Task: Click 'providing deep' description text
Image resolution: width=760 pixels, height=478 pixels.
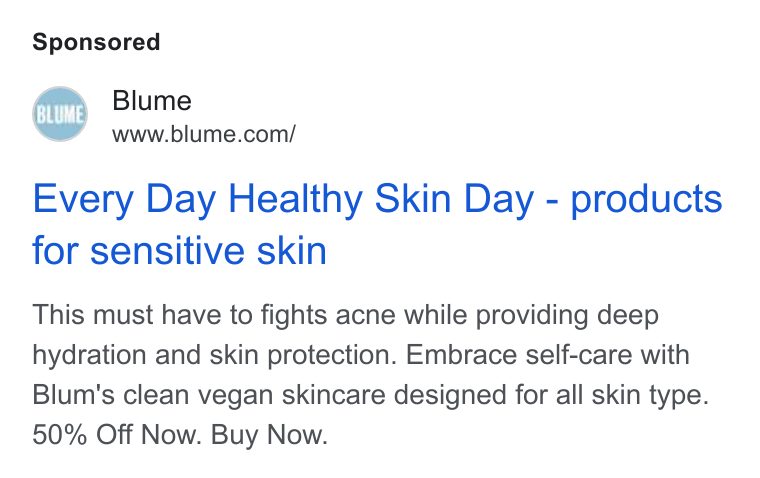Action: pos(567,315)
